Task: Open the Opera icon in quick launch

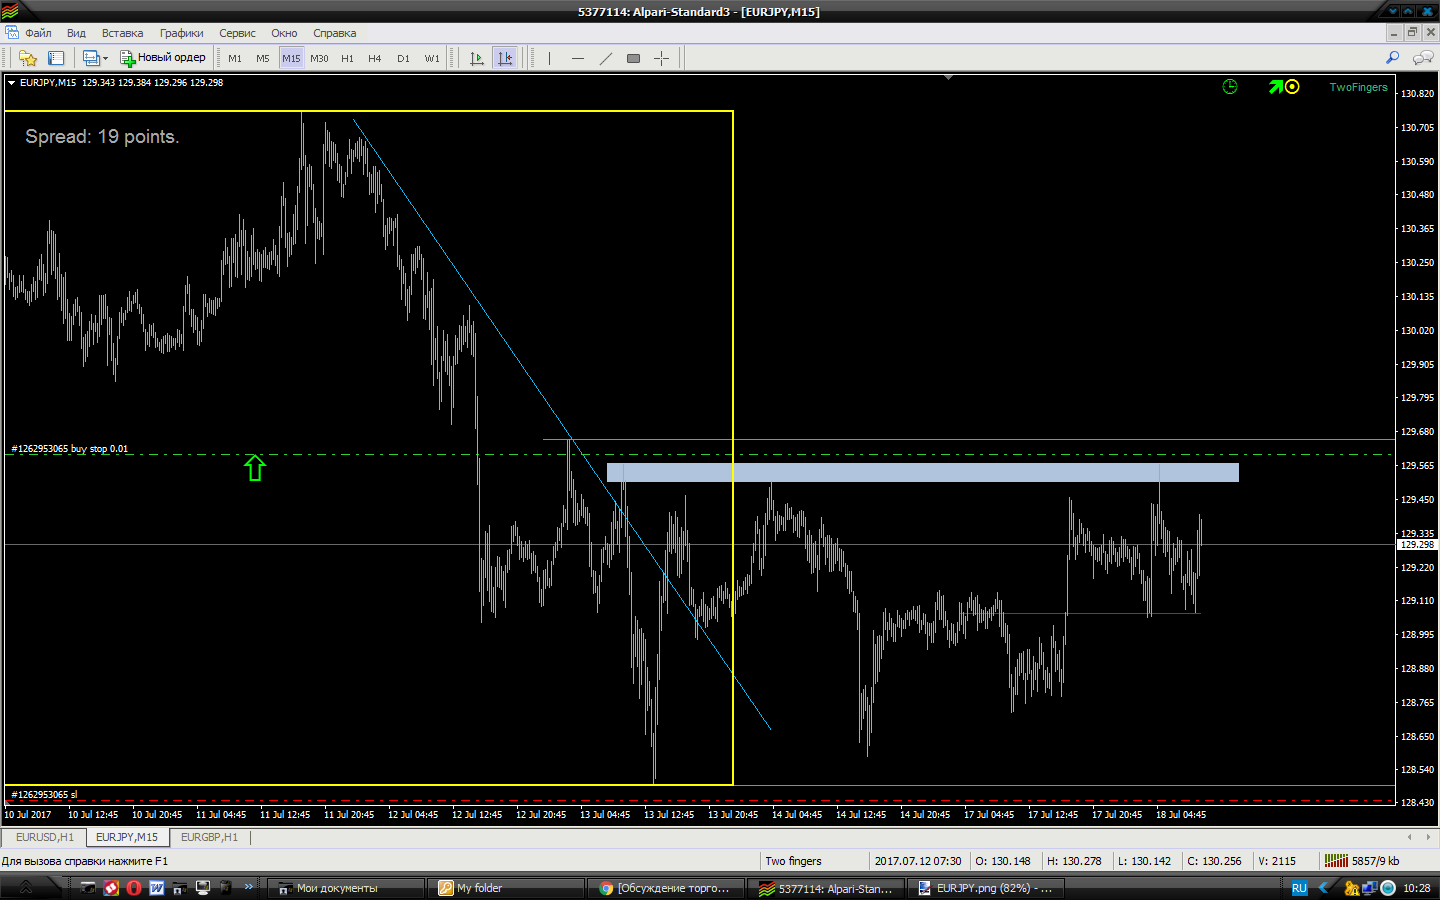Action: point(134,888)
